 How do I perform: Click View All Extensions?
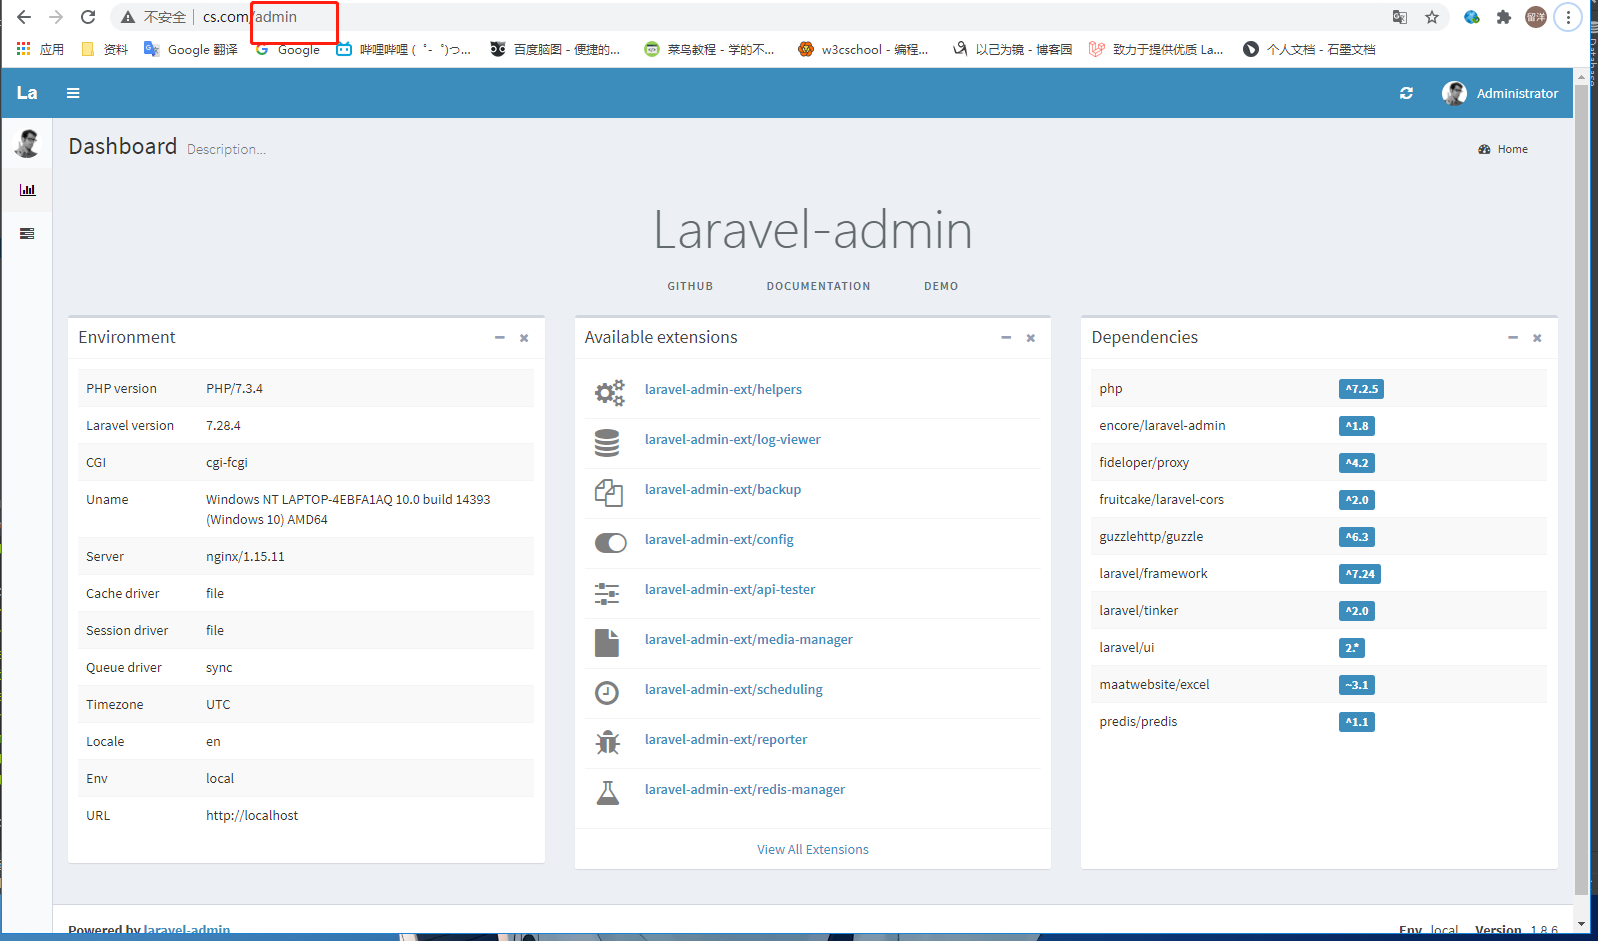click(813, 849)
